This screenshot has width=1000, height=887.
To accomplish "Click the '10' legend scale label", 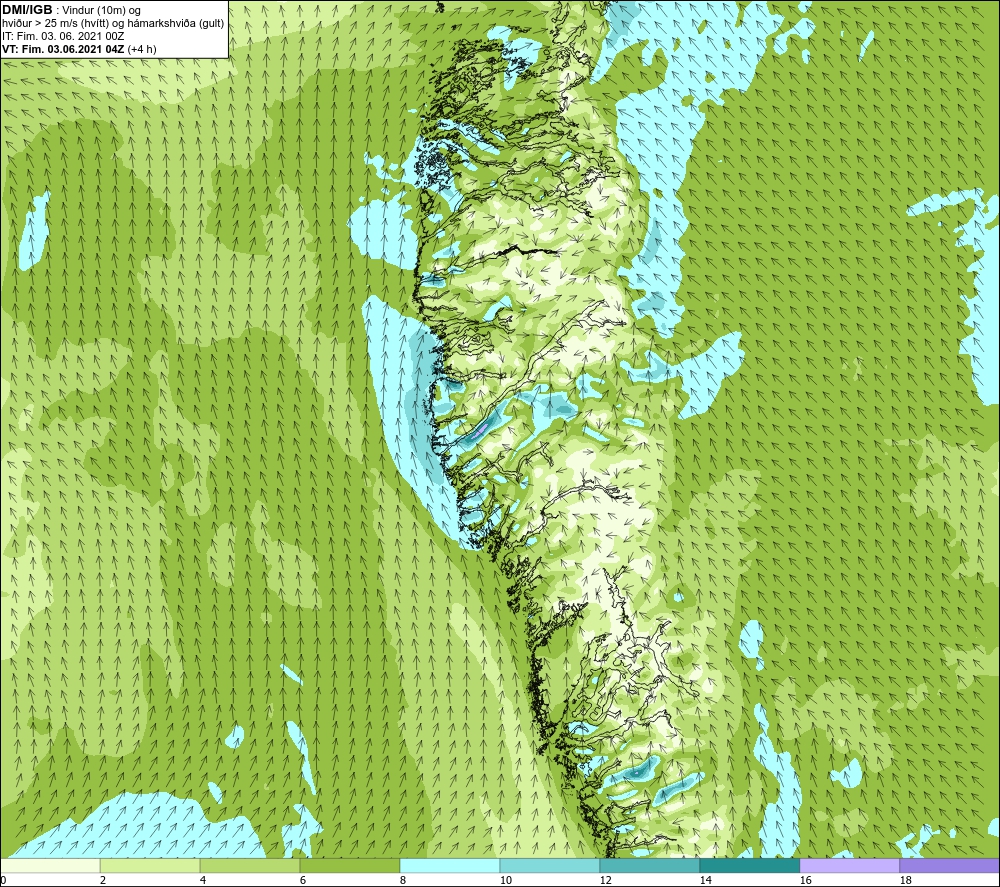I will coord(505,880).
